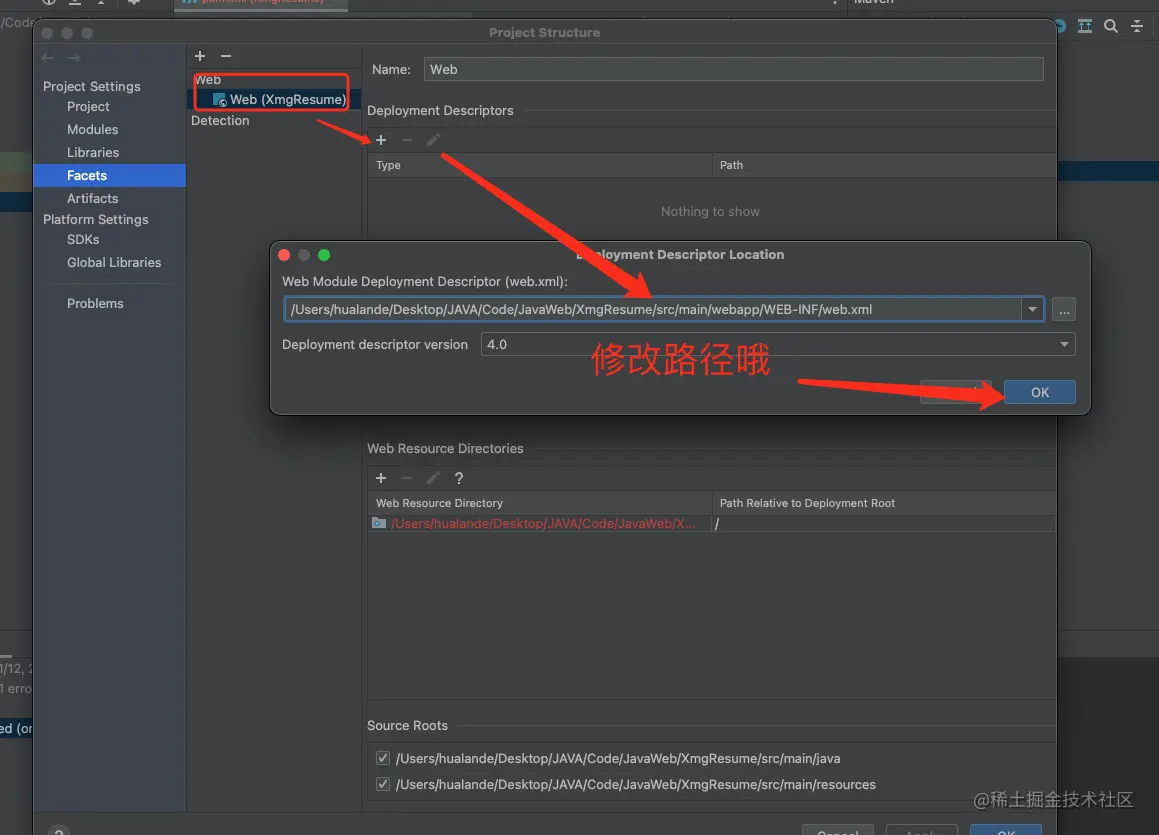Screen dimensions: 1159x835
Task: Toggle the src/main/java source root checkbox
Action: click(x=383, y=758)
